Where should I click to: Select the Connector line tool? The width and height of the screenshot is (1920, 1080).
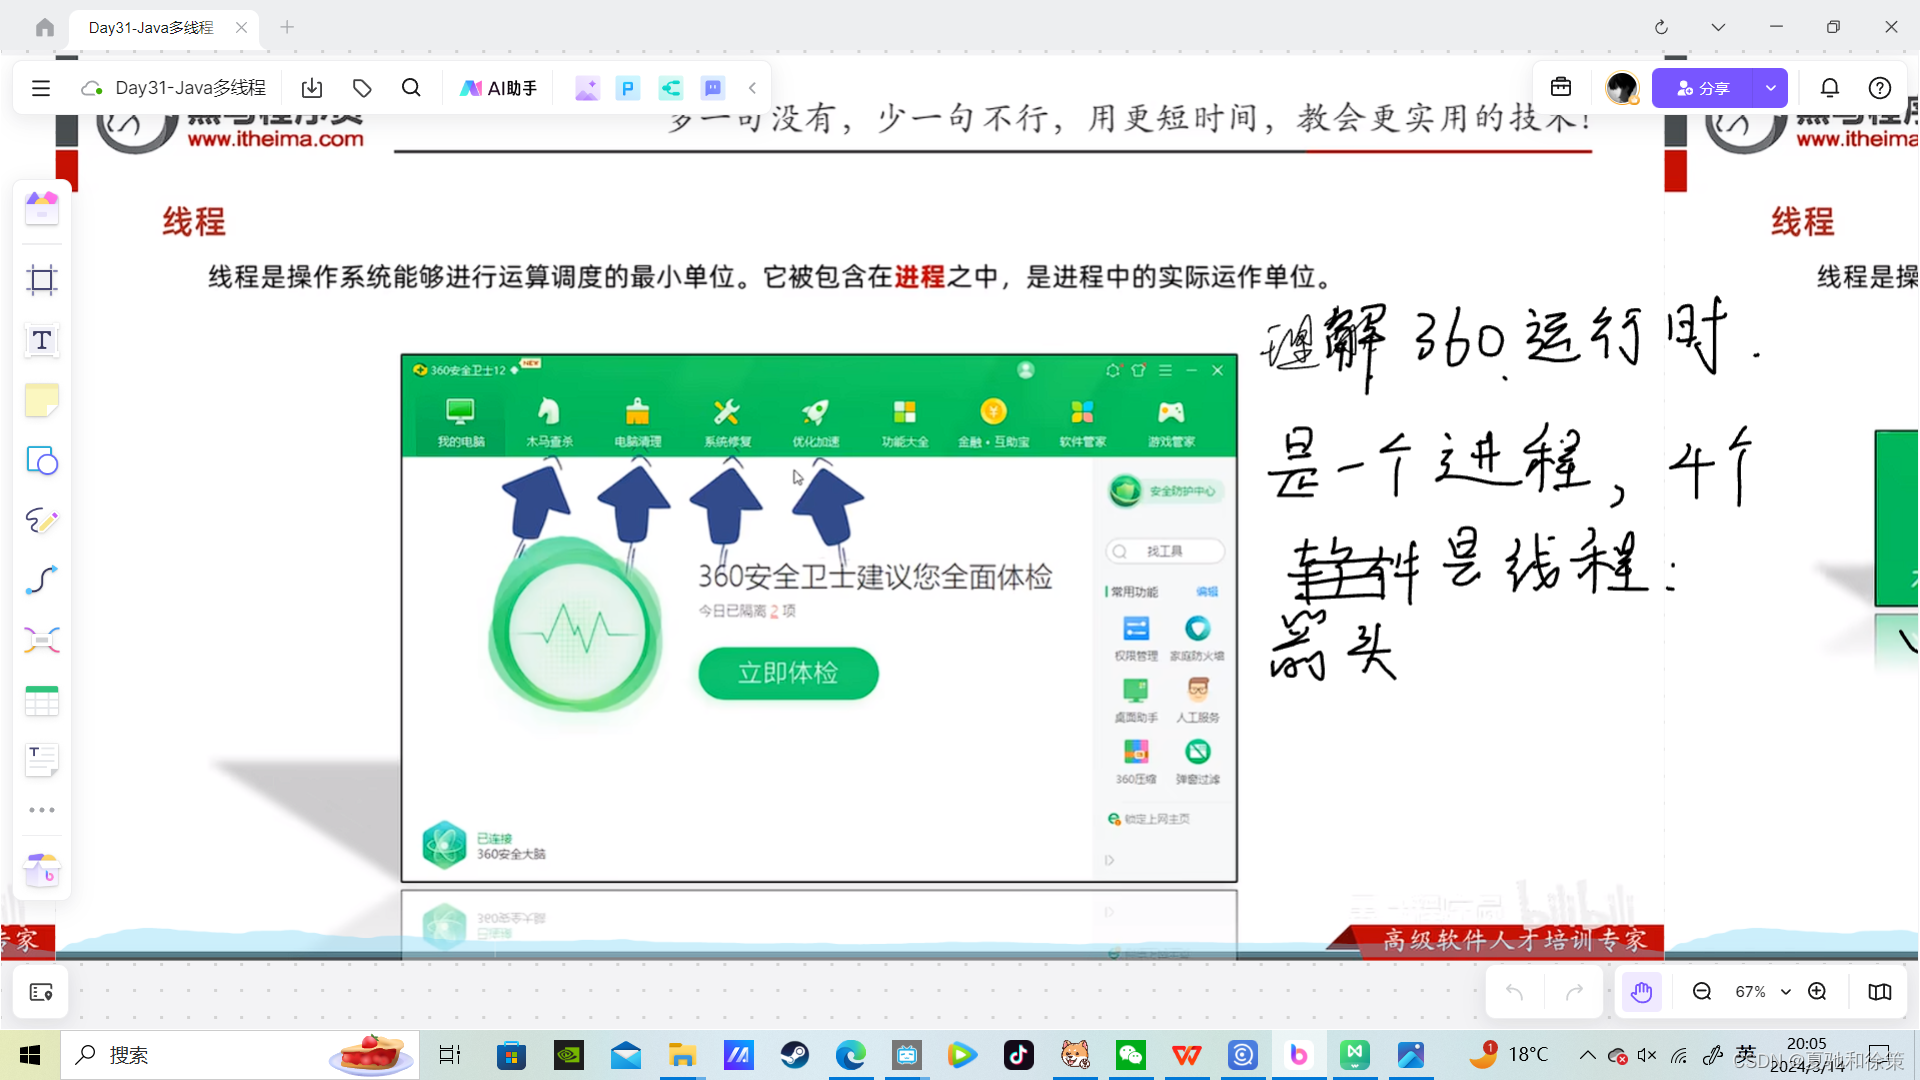tap(41, 580)
